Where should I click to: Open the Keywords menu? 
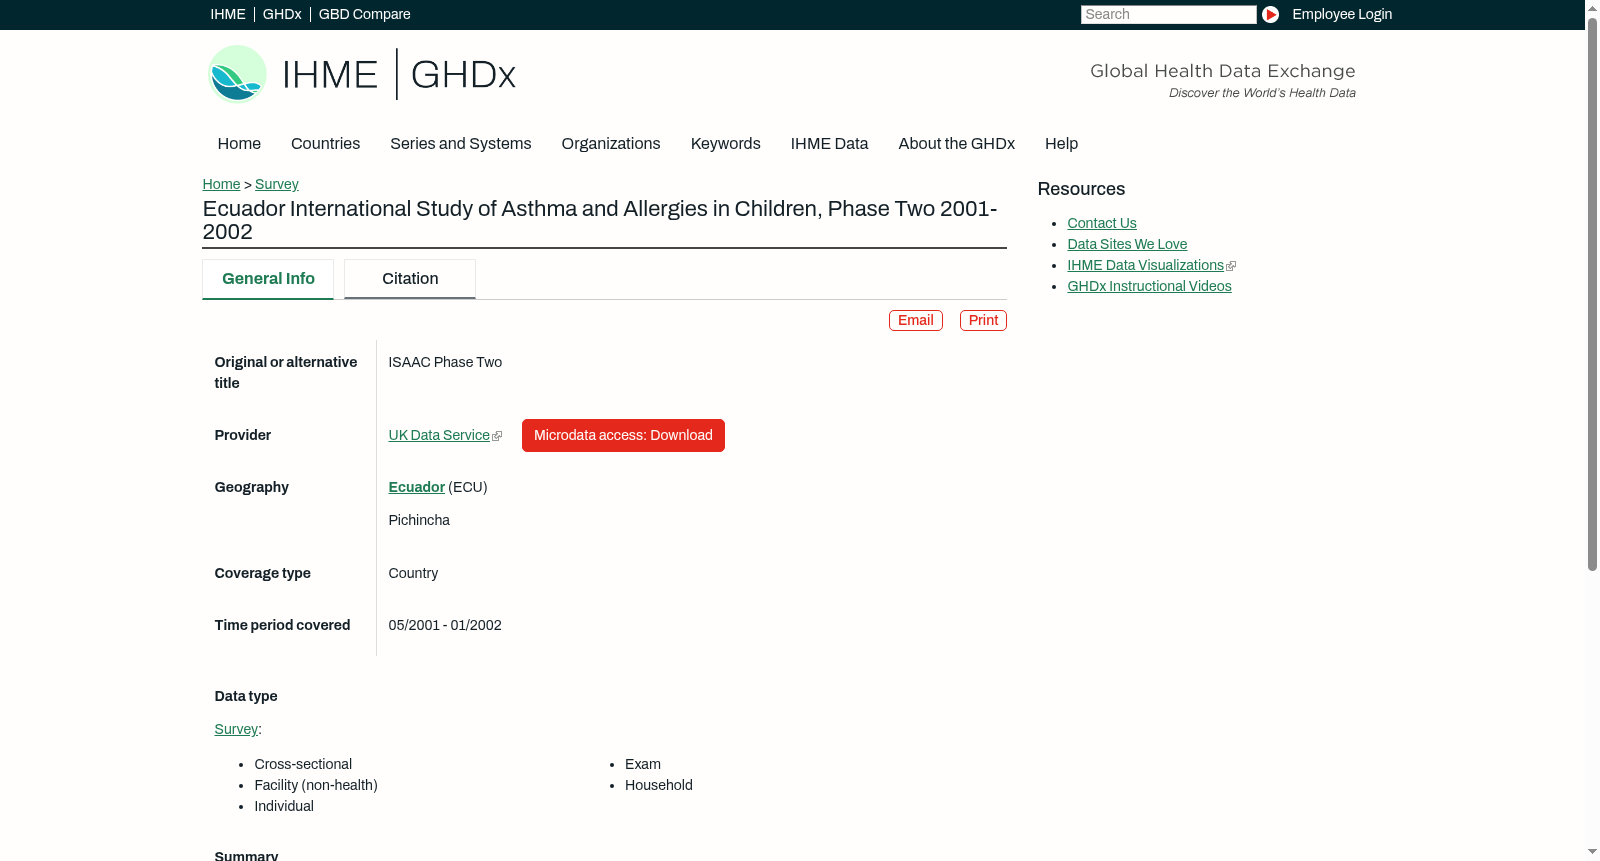pyautogui.click(x=726, y=144)
